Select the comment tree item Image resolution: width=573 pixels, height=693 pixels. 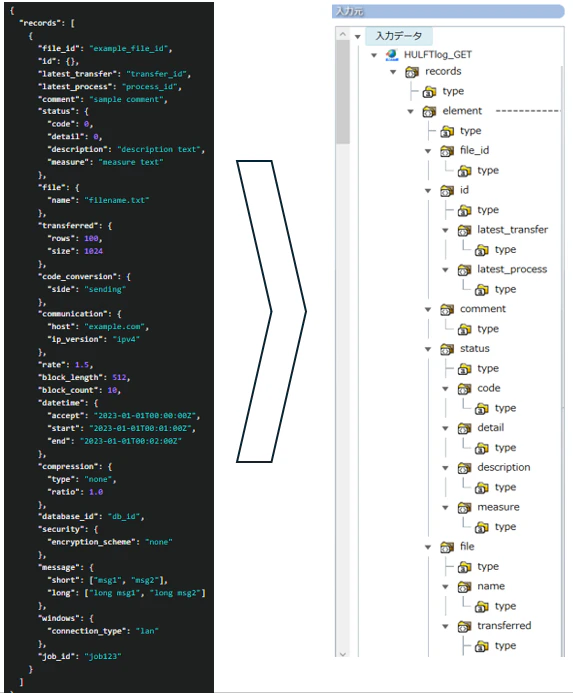(482, 309)
